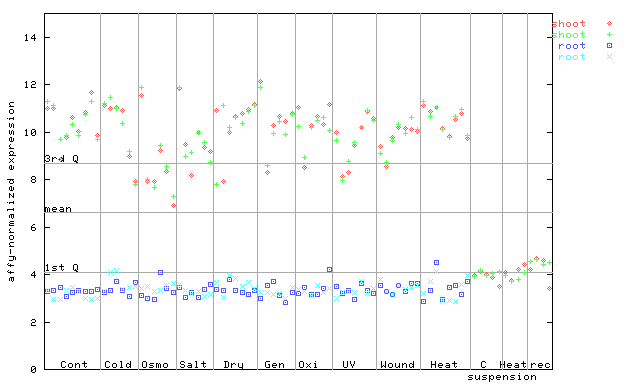Click the green plus shoot legend marker
The width and height of the screenshot is (640, 384).
[609, 35]
